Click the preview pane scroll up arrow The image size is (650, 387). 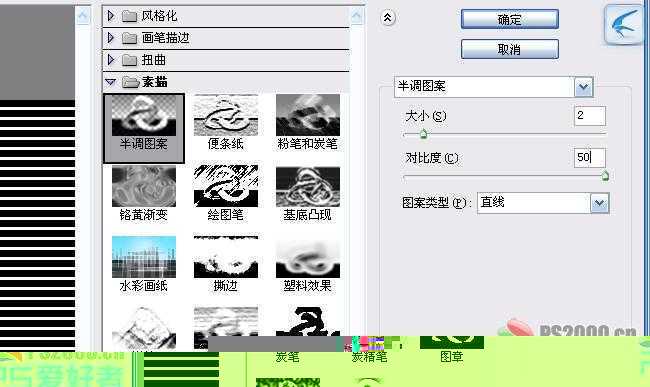[x=83, y=16]
